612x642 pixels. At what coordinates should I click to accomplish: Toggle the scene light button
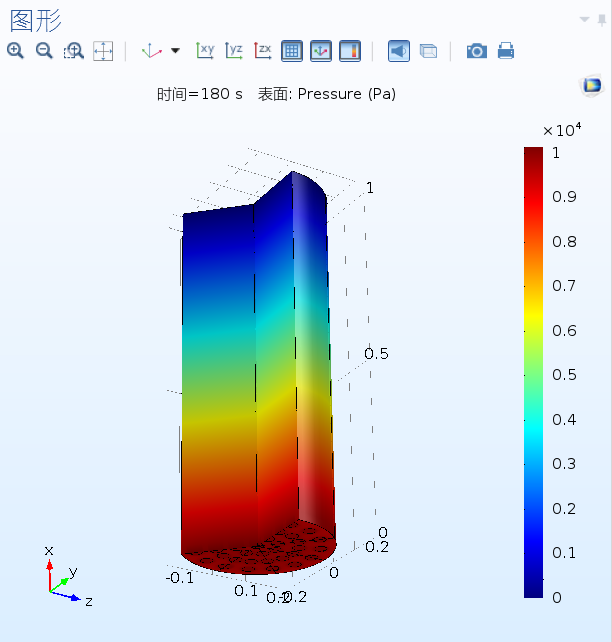399,51
